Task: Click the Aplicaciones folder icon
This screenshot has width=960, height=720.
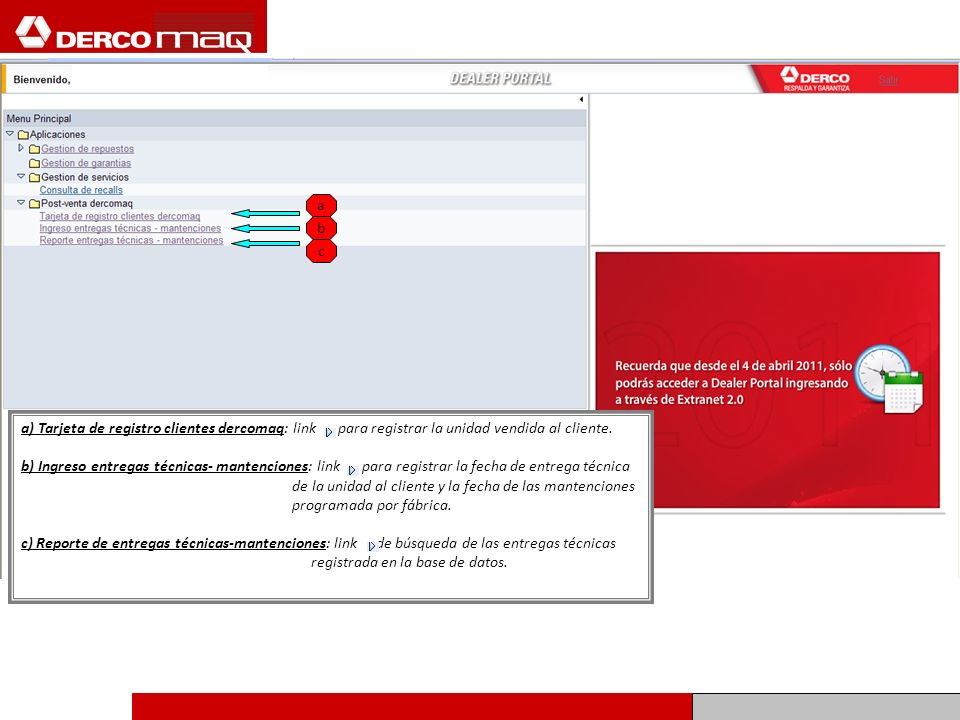Action: point(23,135)
